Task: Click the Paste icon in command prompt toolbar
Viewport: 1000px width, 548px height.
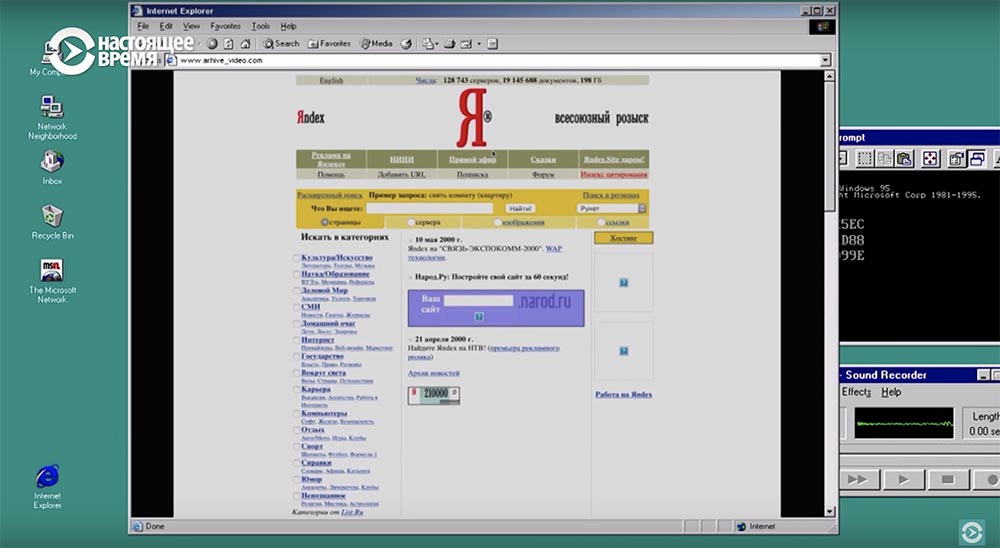Action: click(x=904, y=159)
